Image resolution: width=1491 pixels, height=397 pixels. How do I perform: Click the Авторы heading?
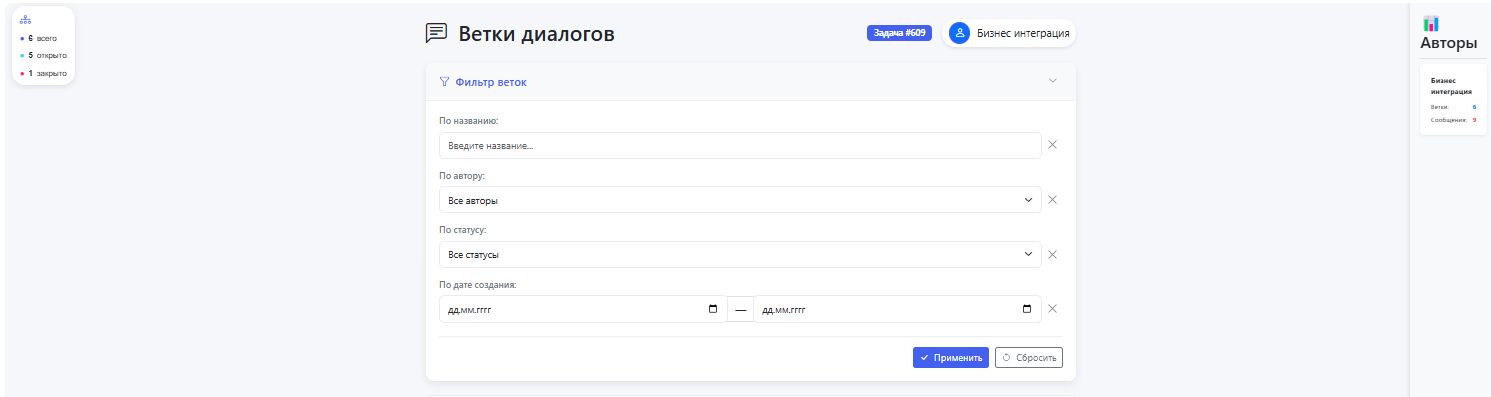[1449, 43]
